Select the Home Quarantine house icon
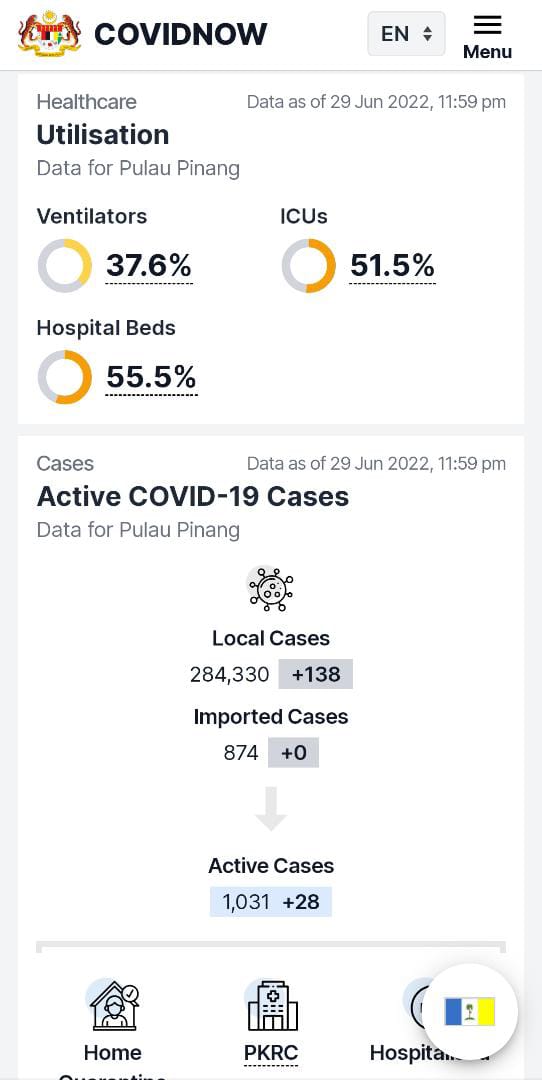542x1080 pixels. tap(114, 1005)
